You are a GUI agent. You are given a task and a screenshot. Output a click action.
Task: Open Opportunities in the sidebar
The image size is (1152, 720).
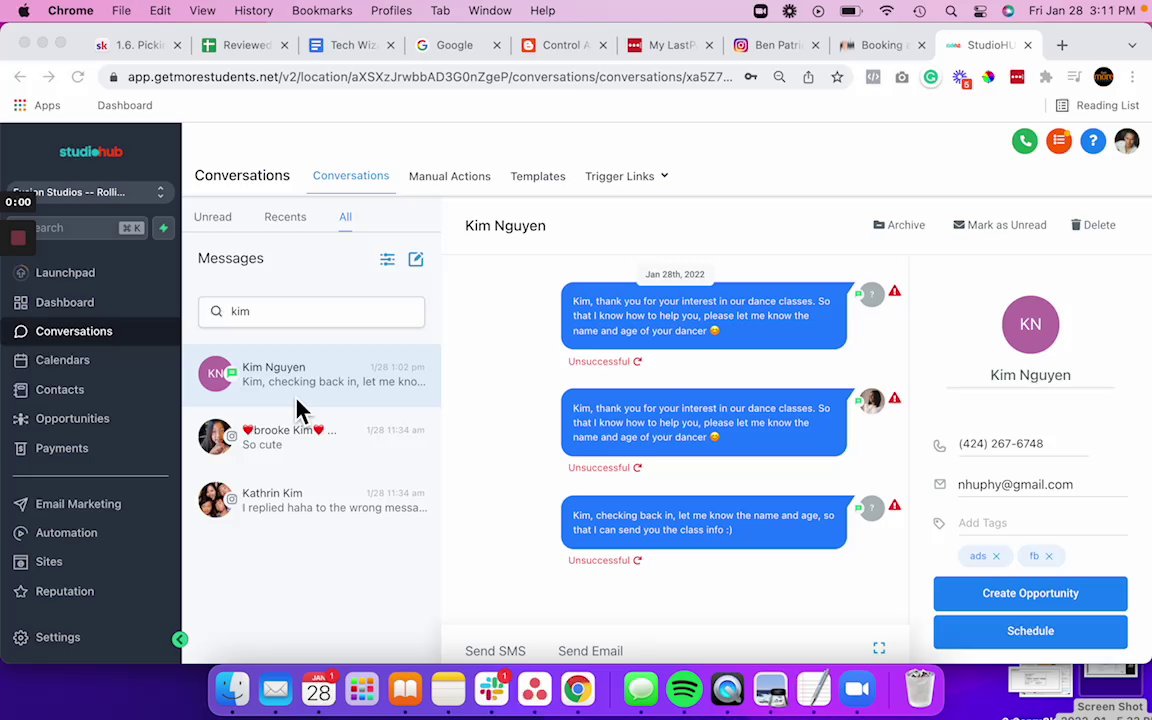tap(72, 419)
